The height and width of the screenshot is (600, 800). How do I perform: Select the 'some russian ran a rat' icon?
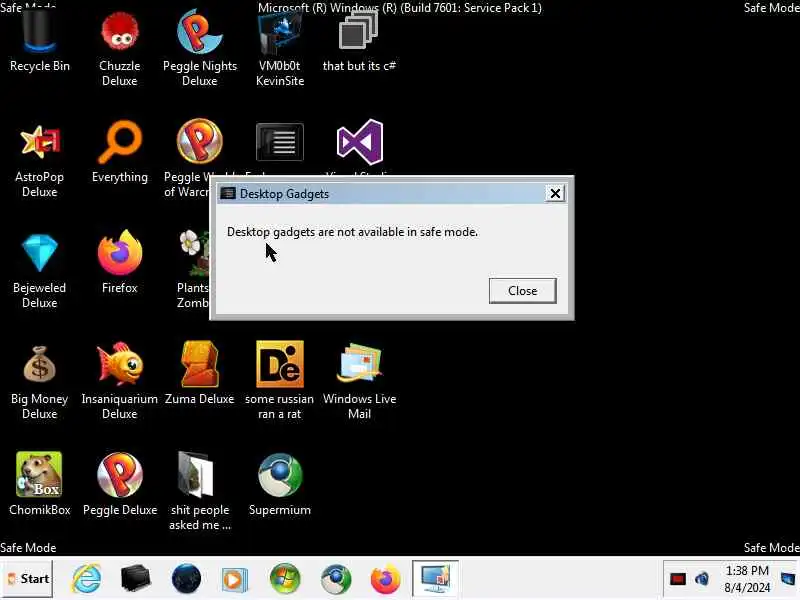pos(280,380)
